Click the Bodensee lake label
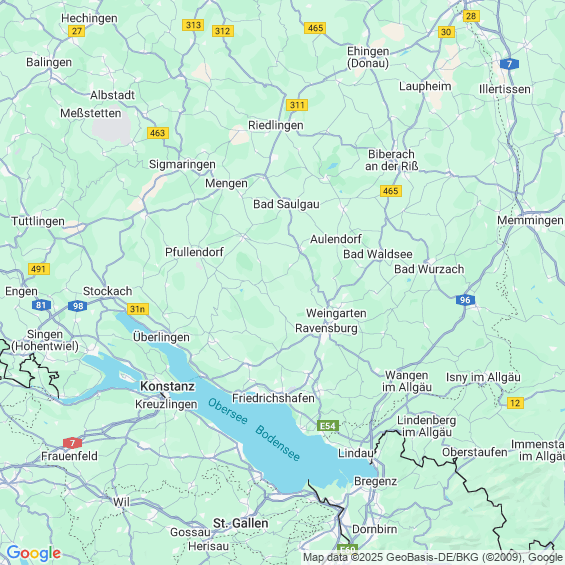 click(x=277, y=443)
